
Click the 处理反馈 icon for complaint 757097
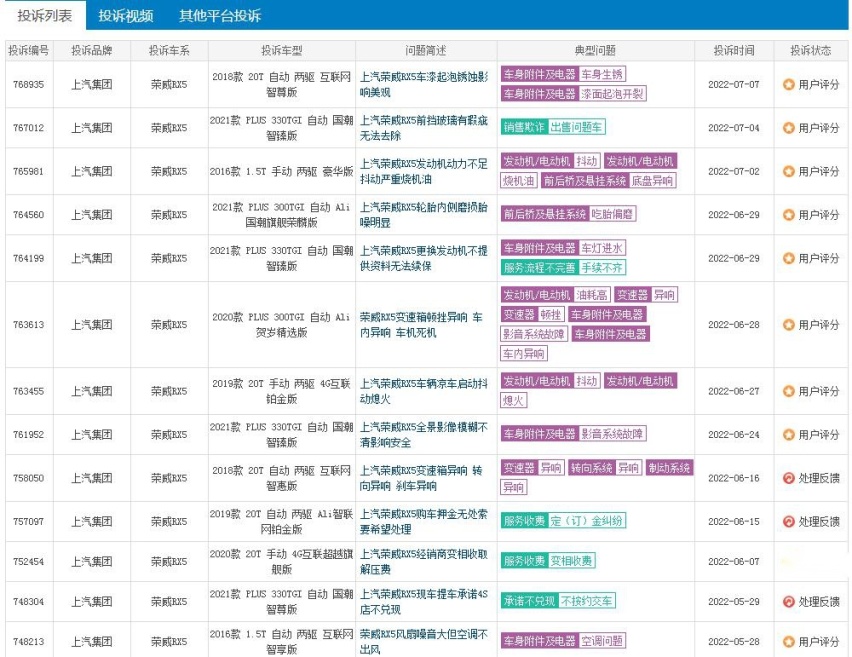pyautogui.click(x=788, y=521)
